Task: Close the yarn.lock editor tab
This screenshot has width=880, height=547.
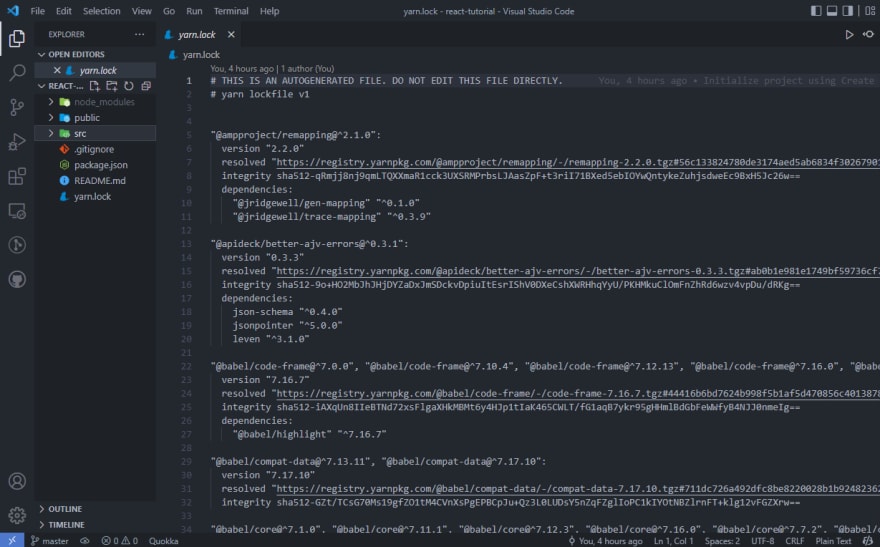Action: (x=231, y=35)
